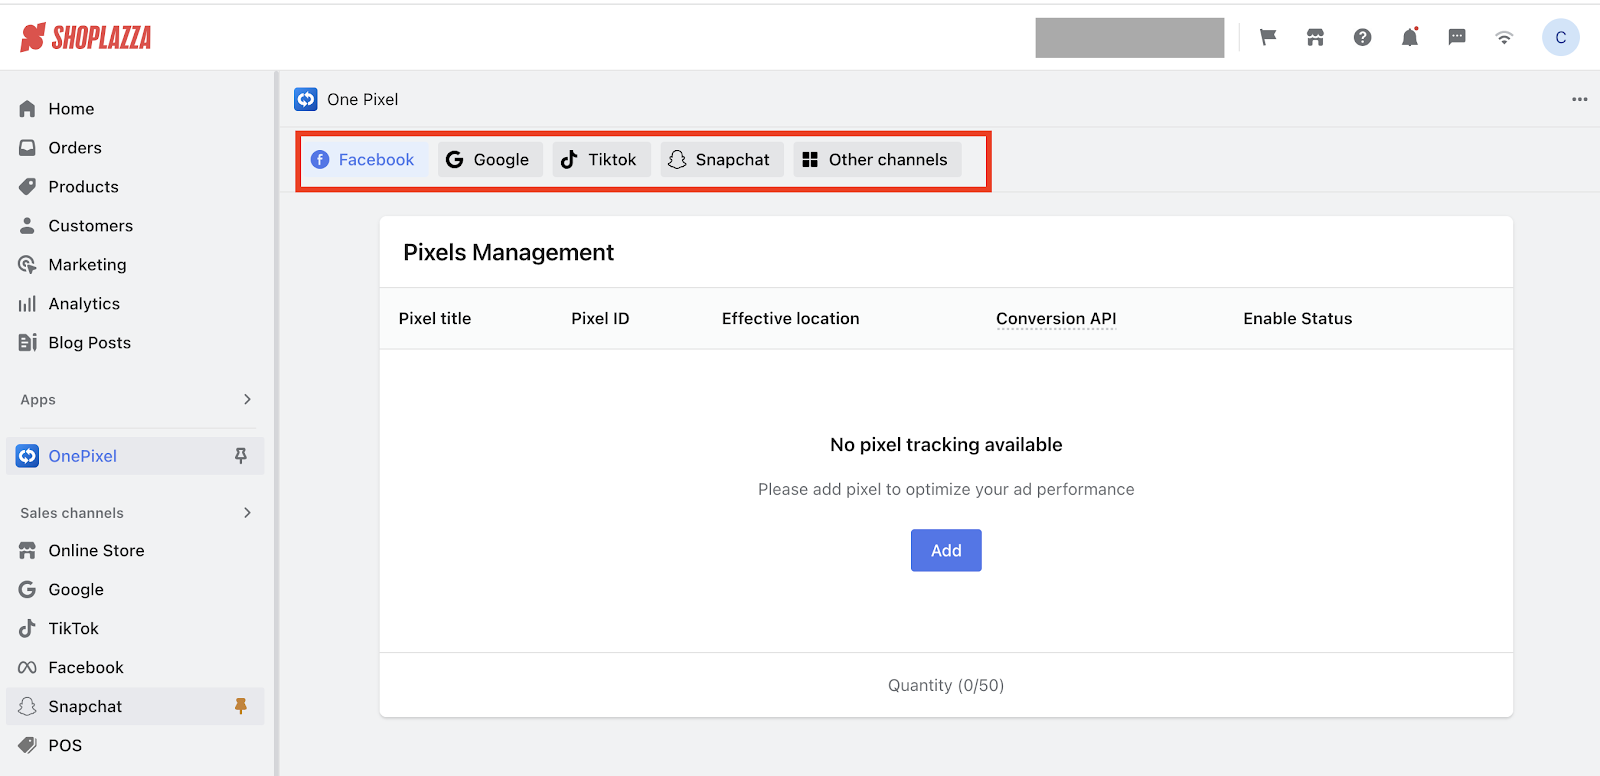Click the Add pixel button
This screenshot has height=776, width=1600.
point(946,551)
